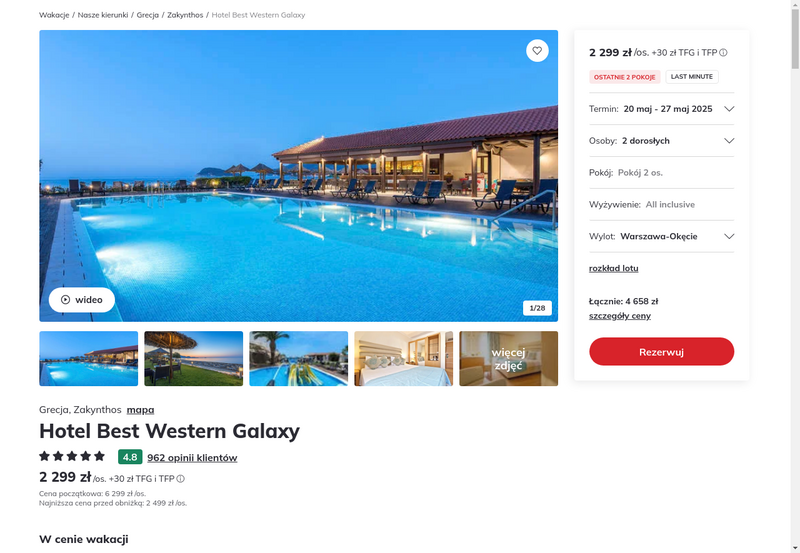Click the Rezerwuj button
800x553 pixels.
click(x=661, y=351)
